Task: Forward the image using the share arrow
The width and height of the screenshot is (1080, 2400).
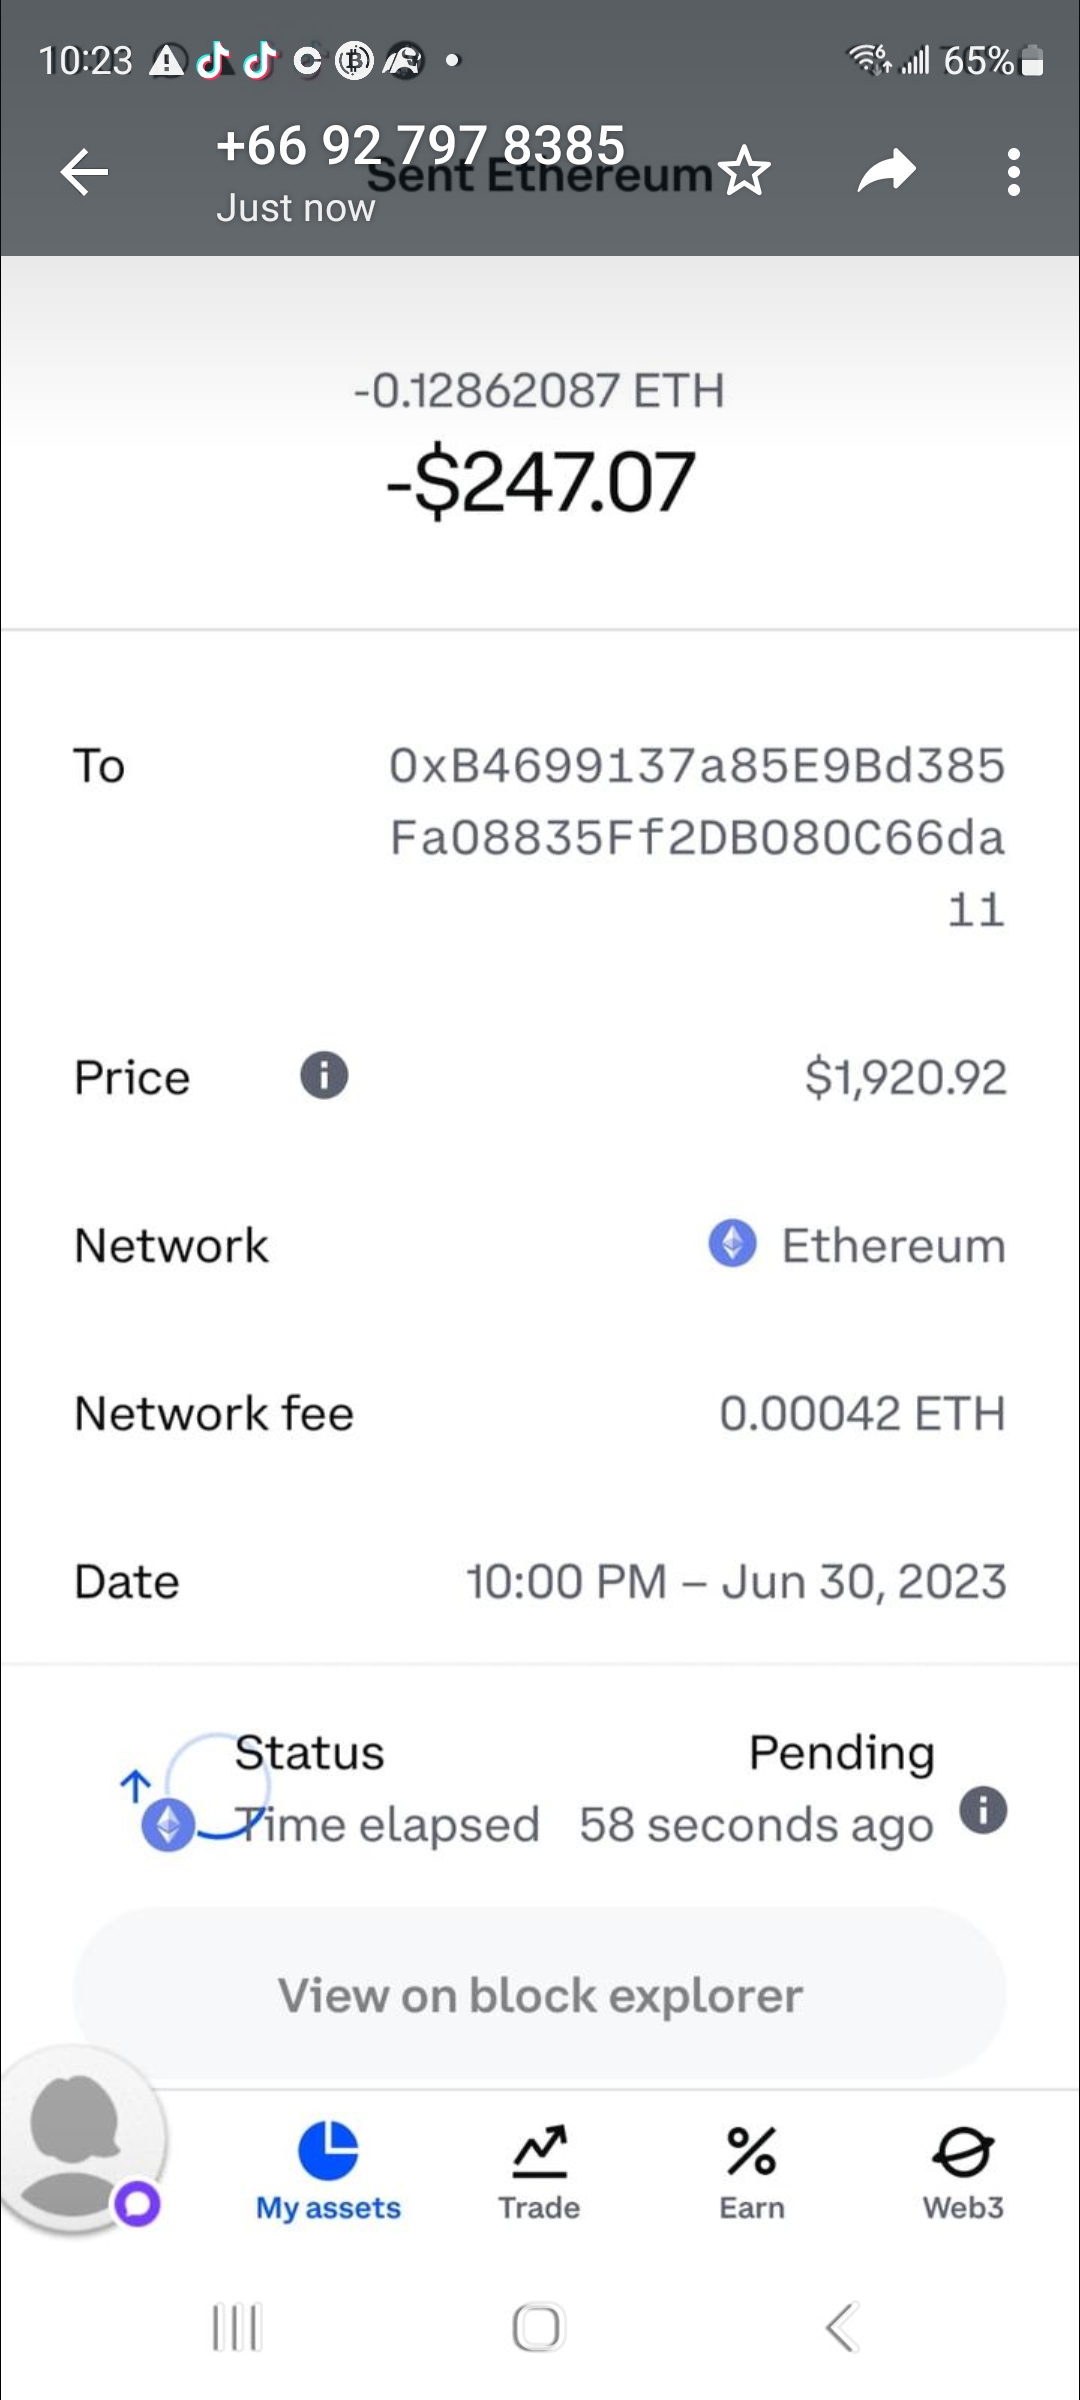Action: coord(887,171)
